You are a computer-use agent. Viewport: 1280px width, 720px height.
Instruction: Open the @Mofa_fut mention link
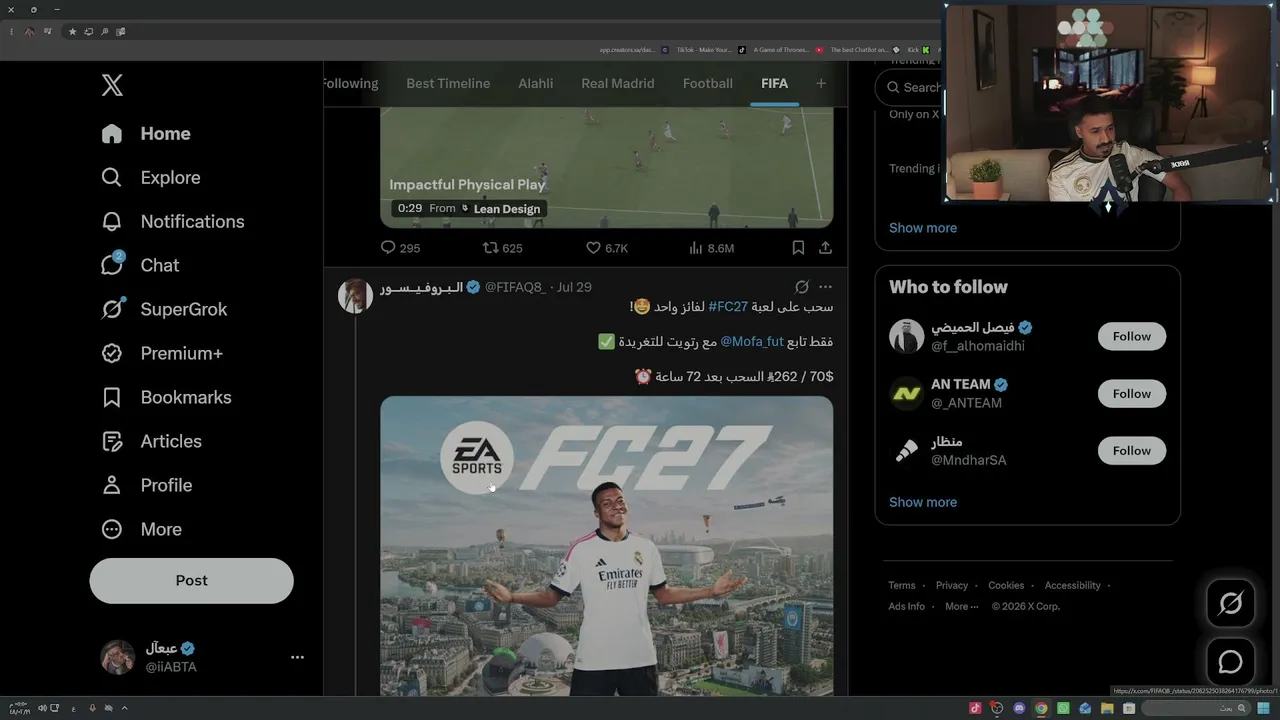(752, 342)
